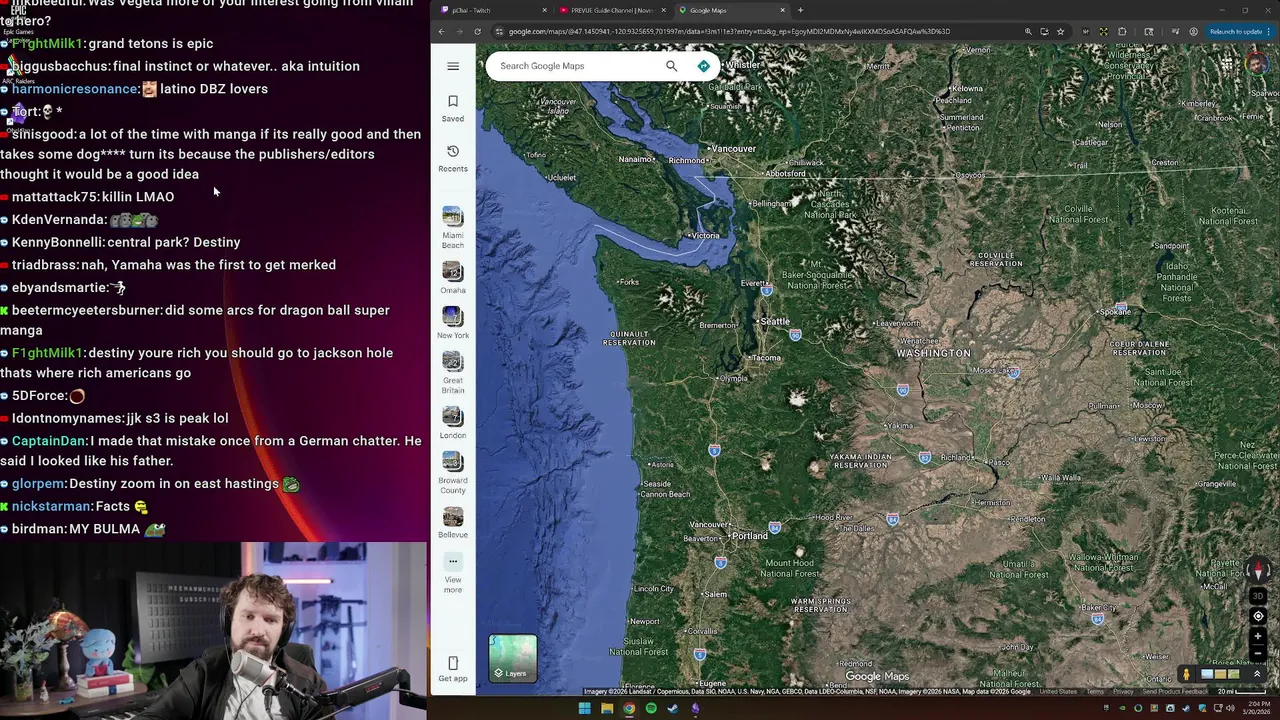
Task: Open Bellevue recent item
Action: point(453,522)
